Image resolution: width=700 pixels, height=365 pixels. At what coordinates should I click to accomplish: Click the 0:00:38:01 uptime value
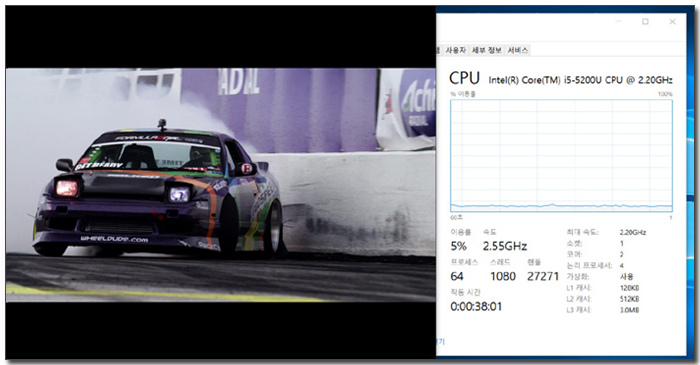476,307
